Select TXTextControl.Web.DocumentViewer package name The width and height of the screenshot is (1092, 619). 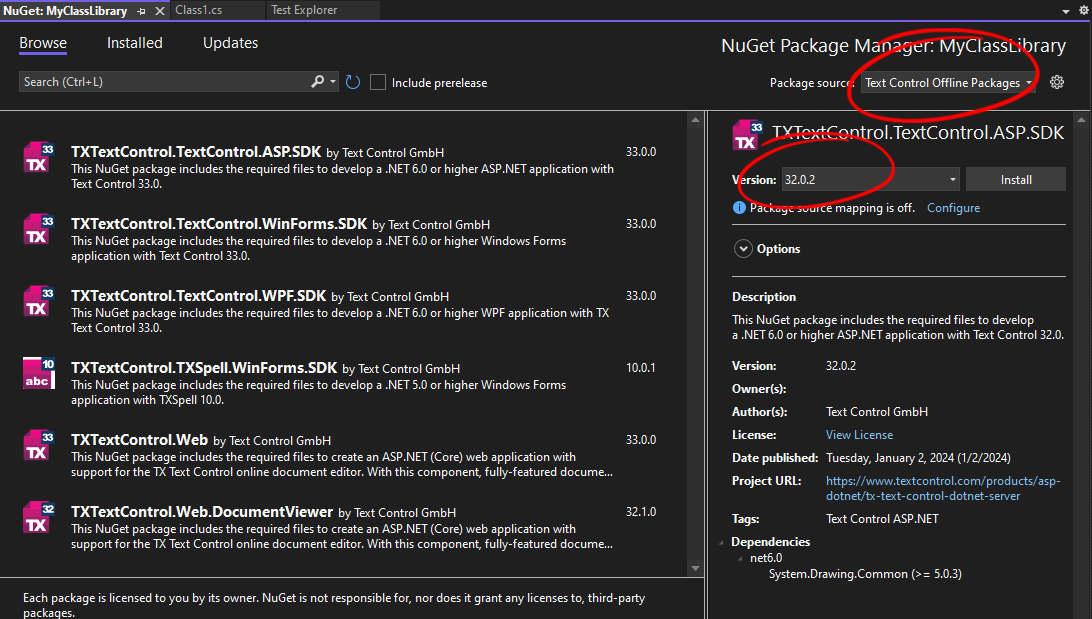[202, 512]
